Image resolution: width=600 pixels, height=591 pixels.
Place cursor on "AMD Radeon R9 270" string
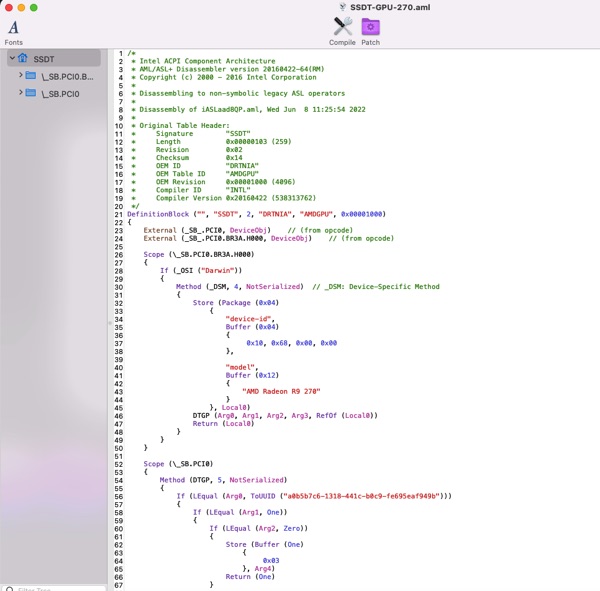point(280,390)
